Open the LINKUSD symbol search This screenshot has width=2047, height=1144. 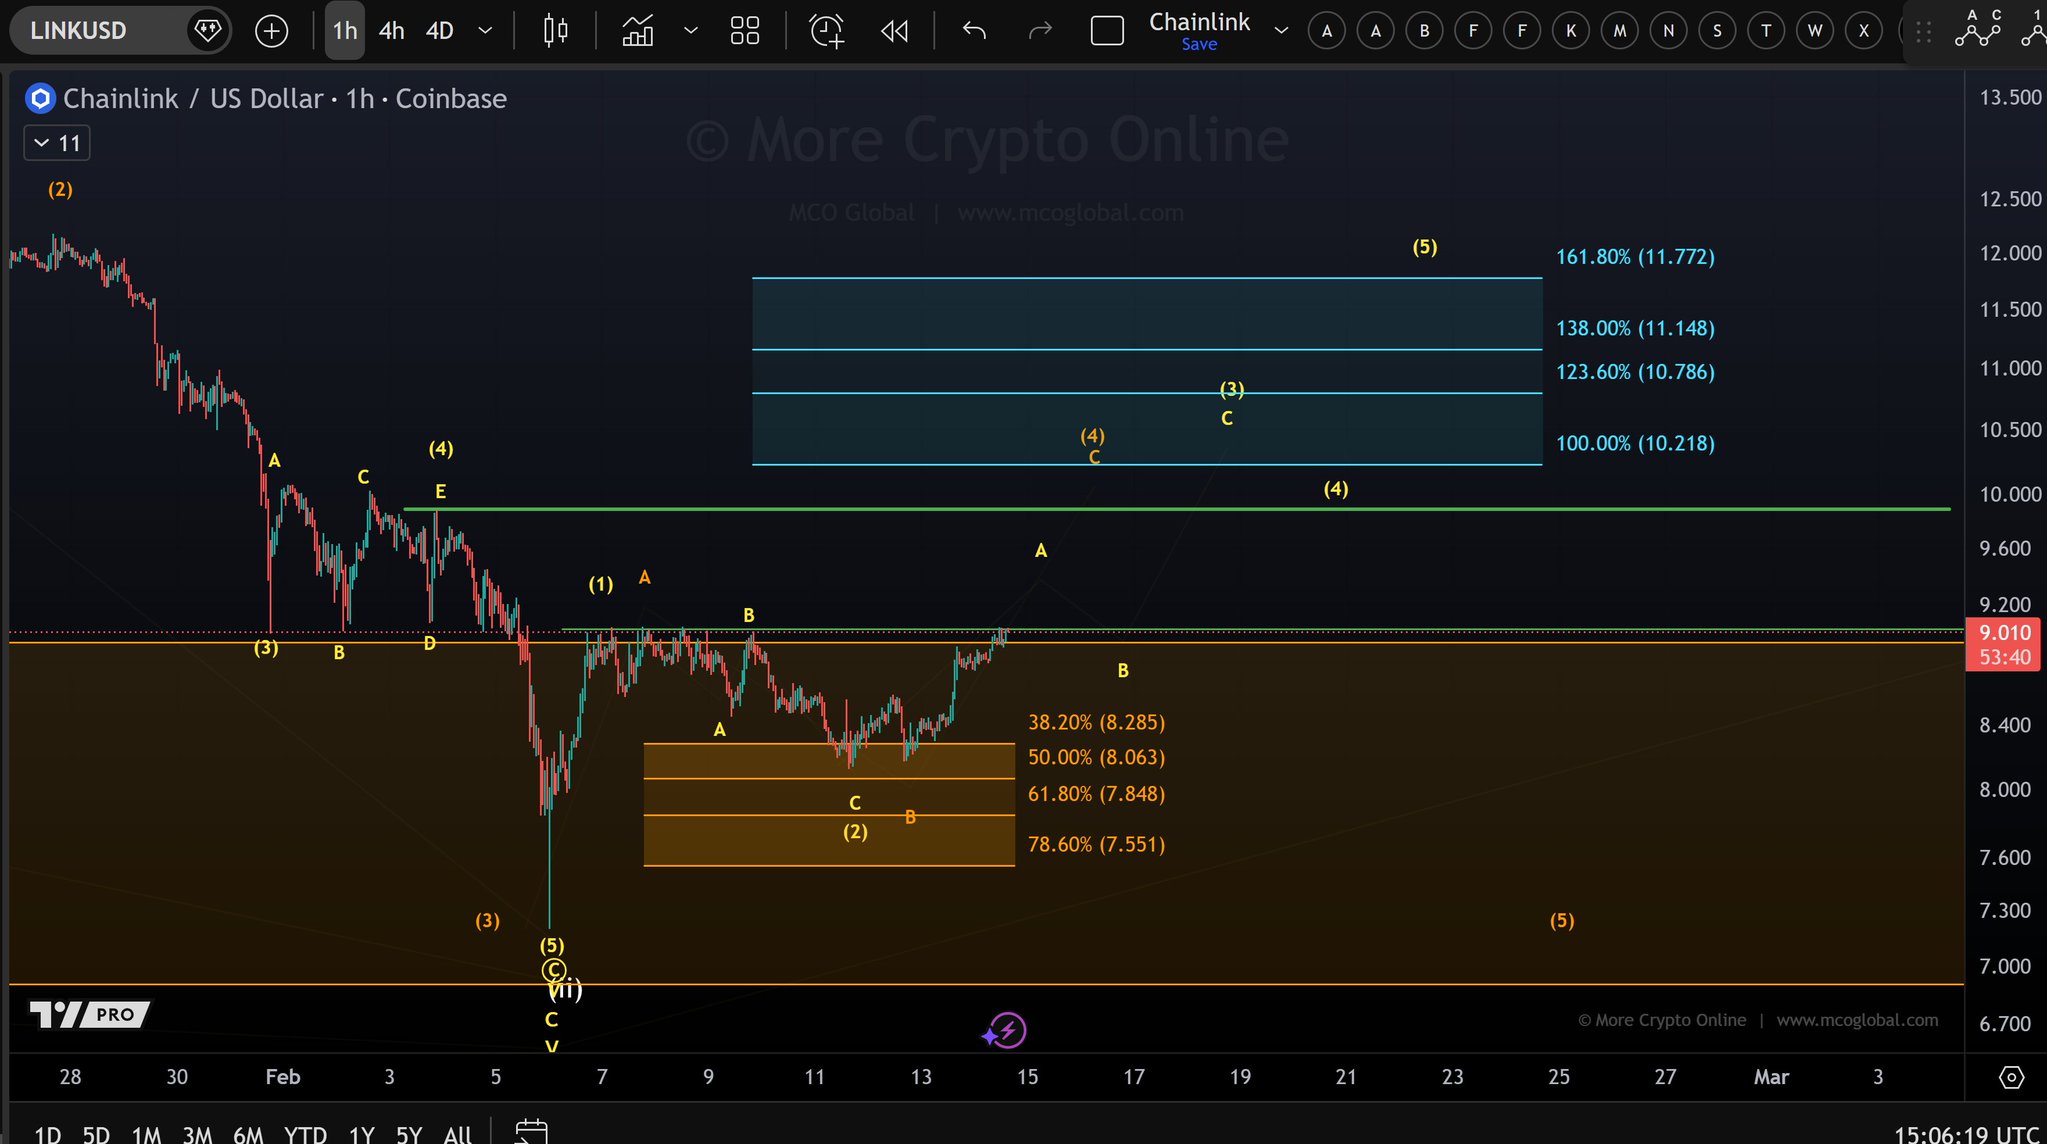click(x=78, y=31)
